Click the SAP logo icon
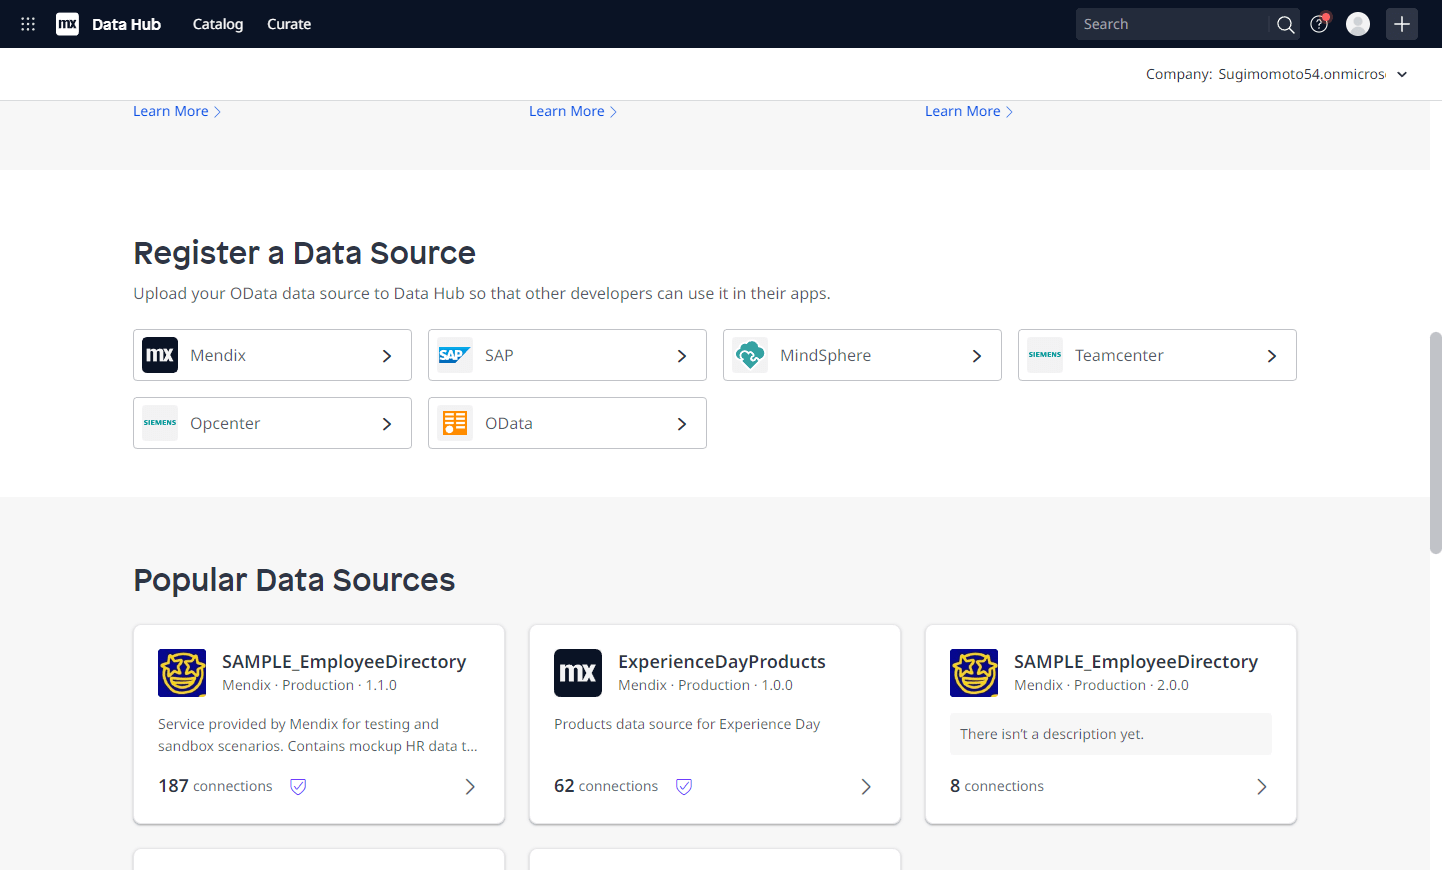 [454, 355]
